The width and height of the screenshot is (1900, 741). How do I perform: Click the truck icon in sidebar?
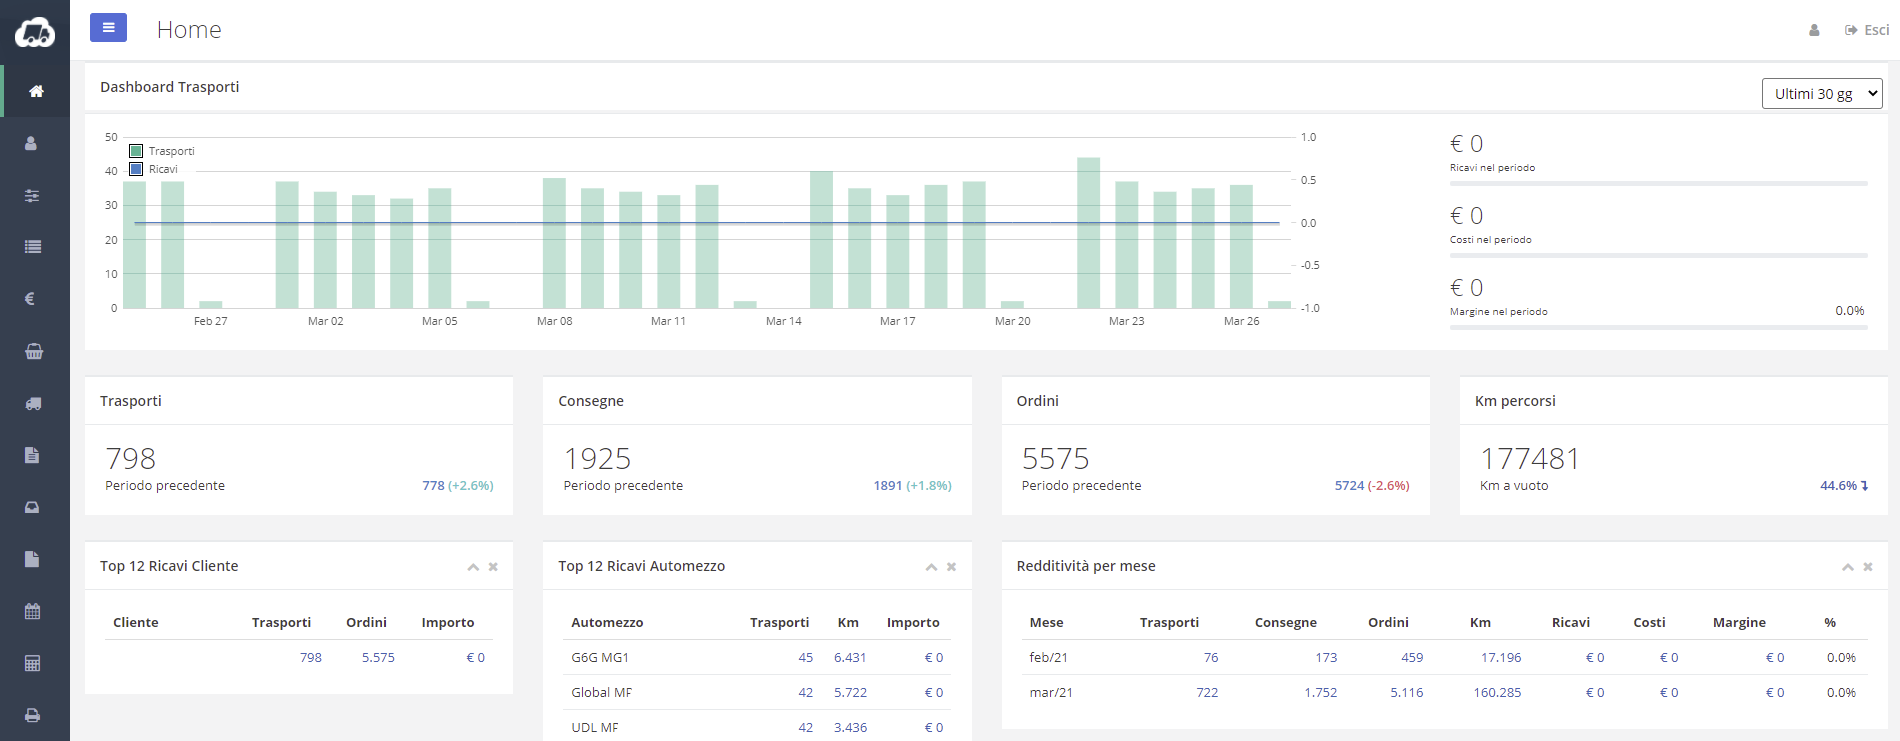pos(33,403)
